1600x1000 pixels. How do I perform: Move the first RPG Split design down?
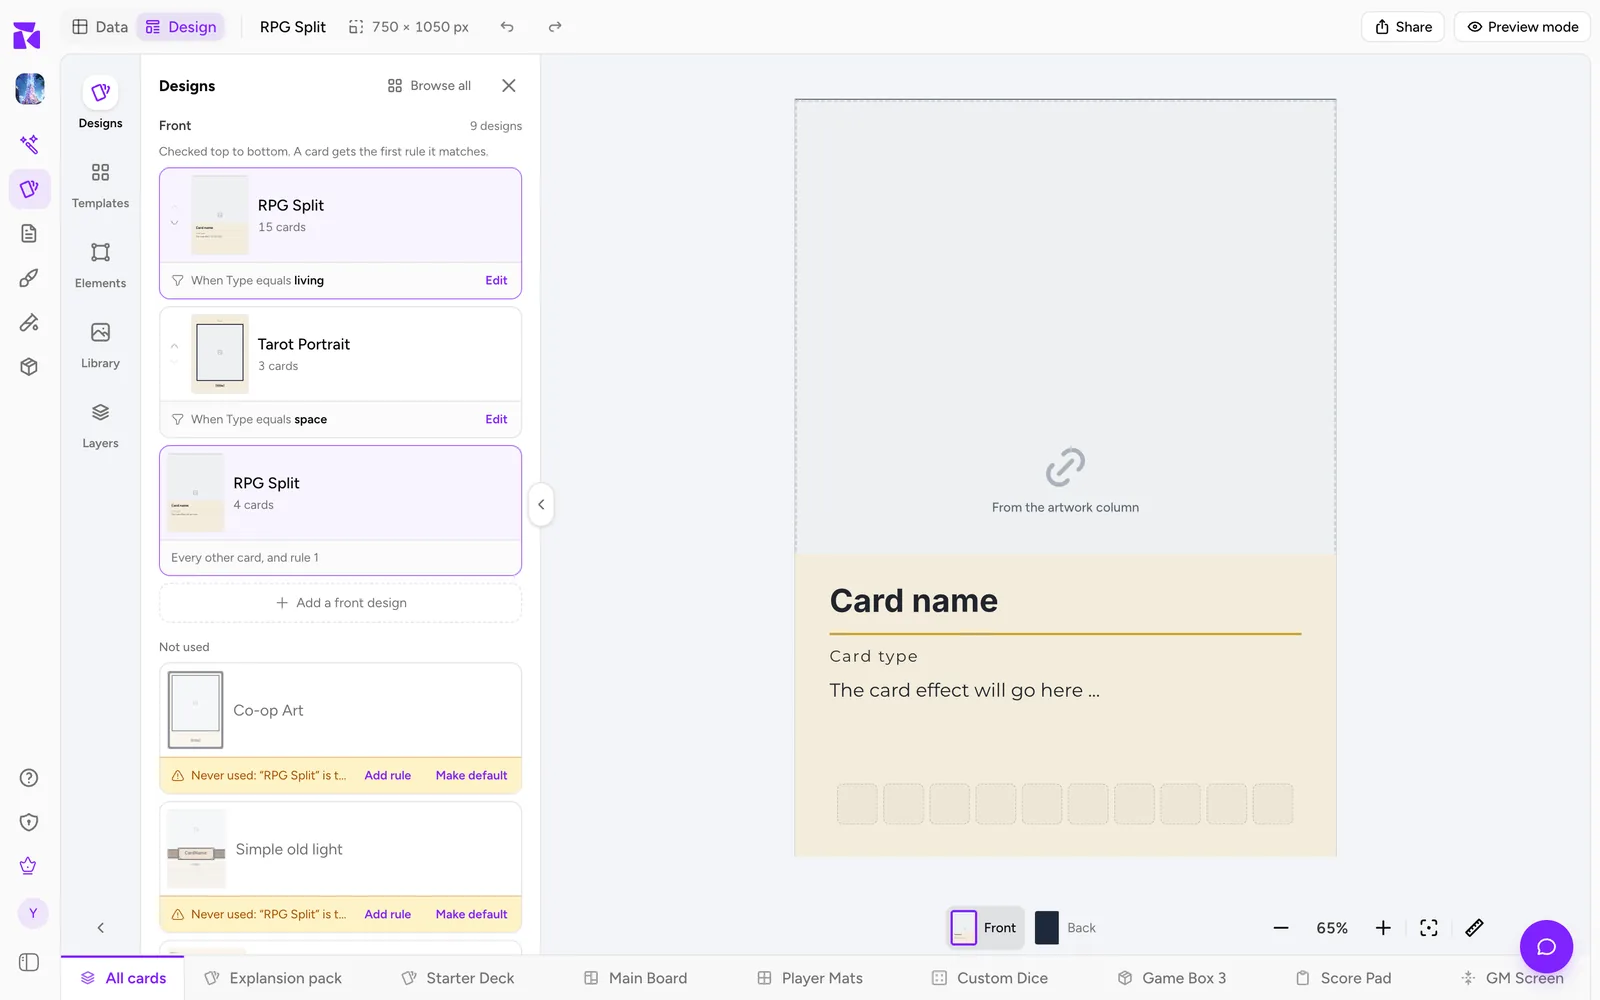tap(174, 223)
